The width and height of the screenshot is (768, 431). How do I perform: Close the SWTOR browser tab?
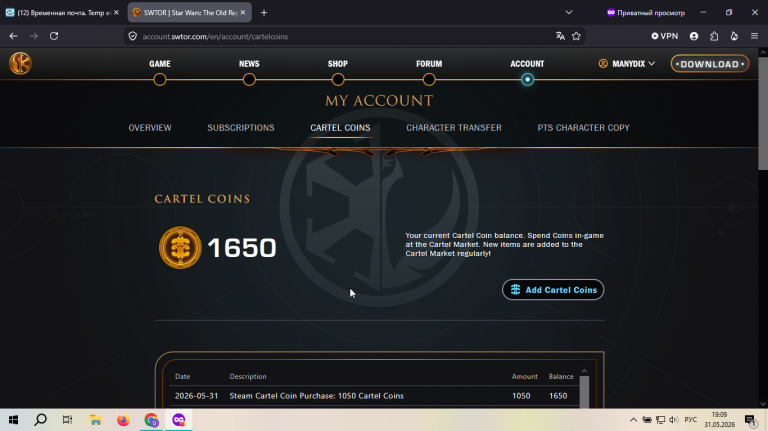pos(243,13)
